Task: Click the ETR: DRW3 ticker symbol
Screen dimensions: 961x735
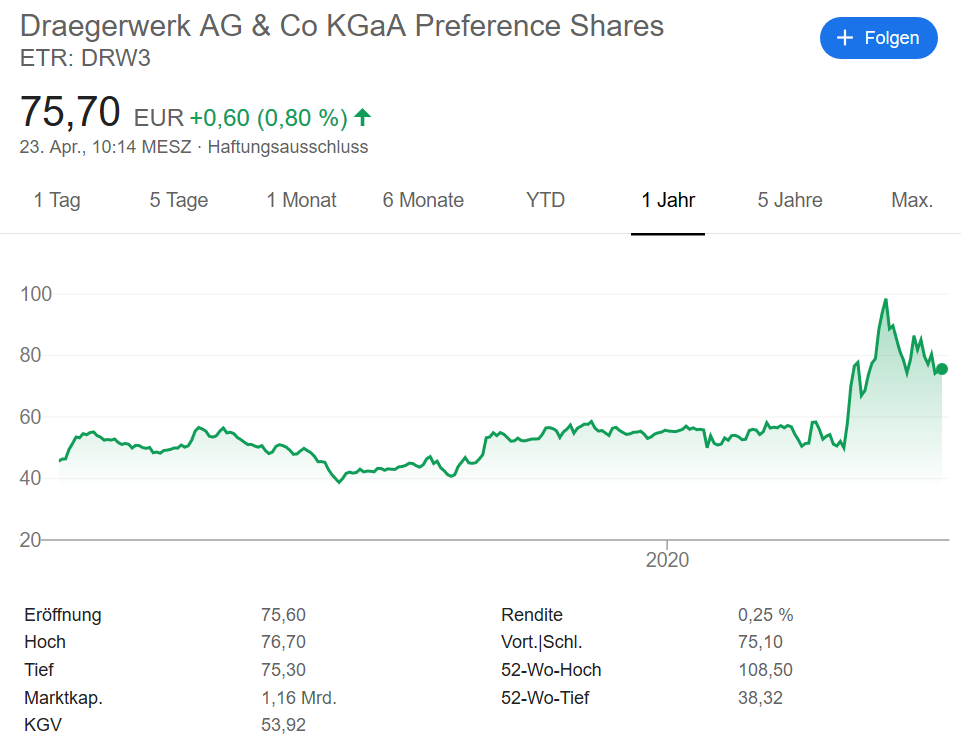Action: (x=85, y=58)
